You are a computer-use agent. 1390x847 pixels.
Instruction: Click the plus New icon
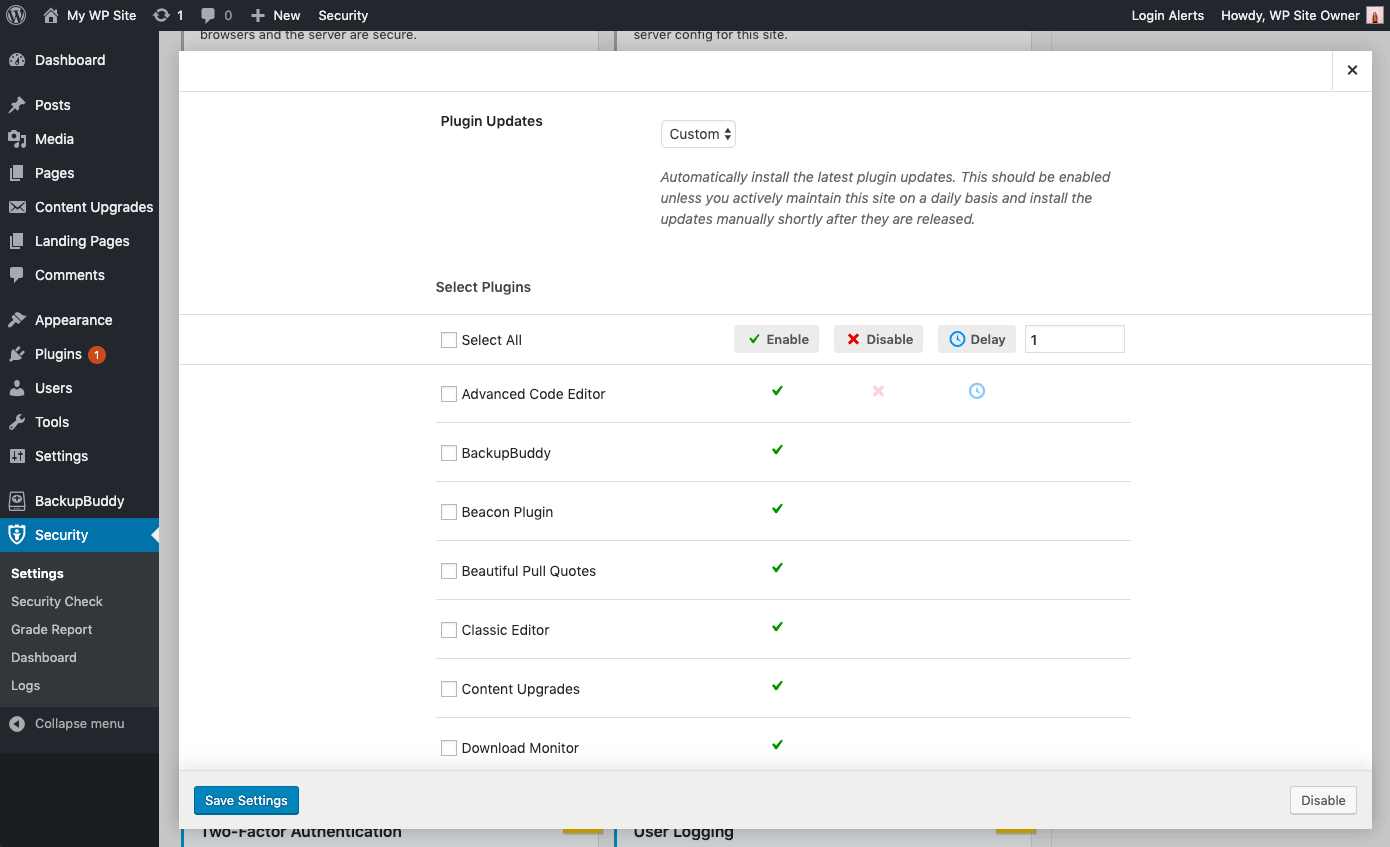click(258, 15)
